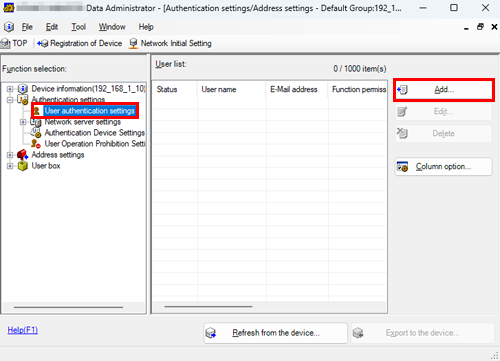
Task: Expand the Network server settings node
Action: [23, 122]
